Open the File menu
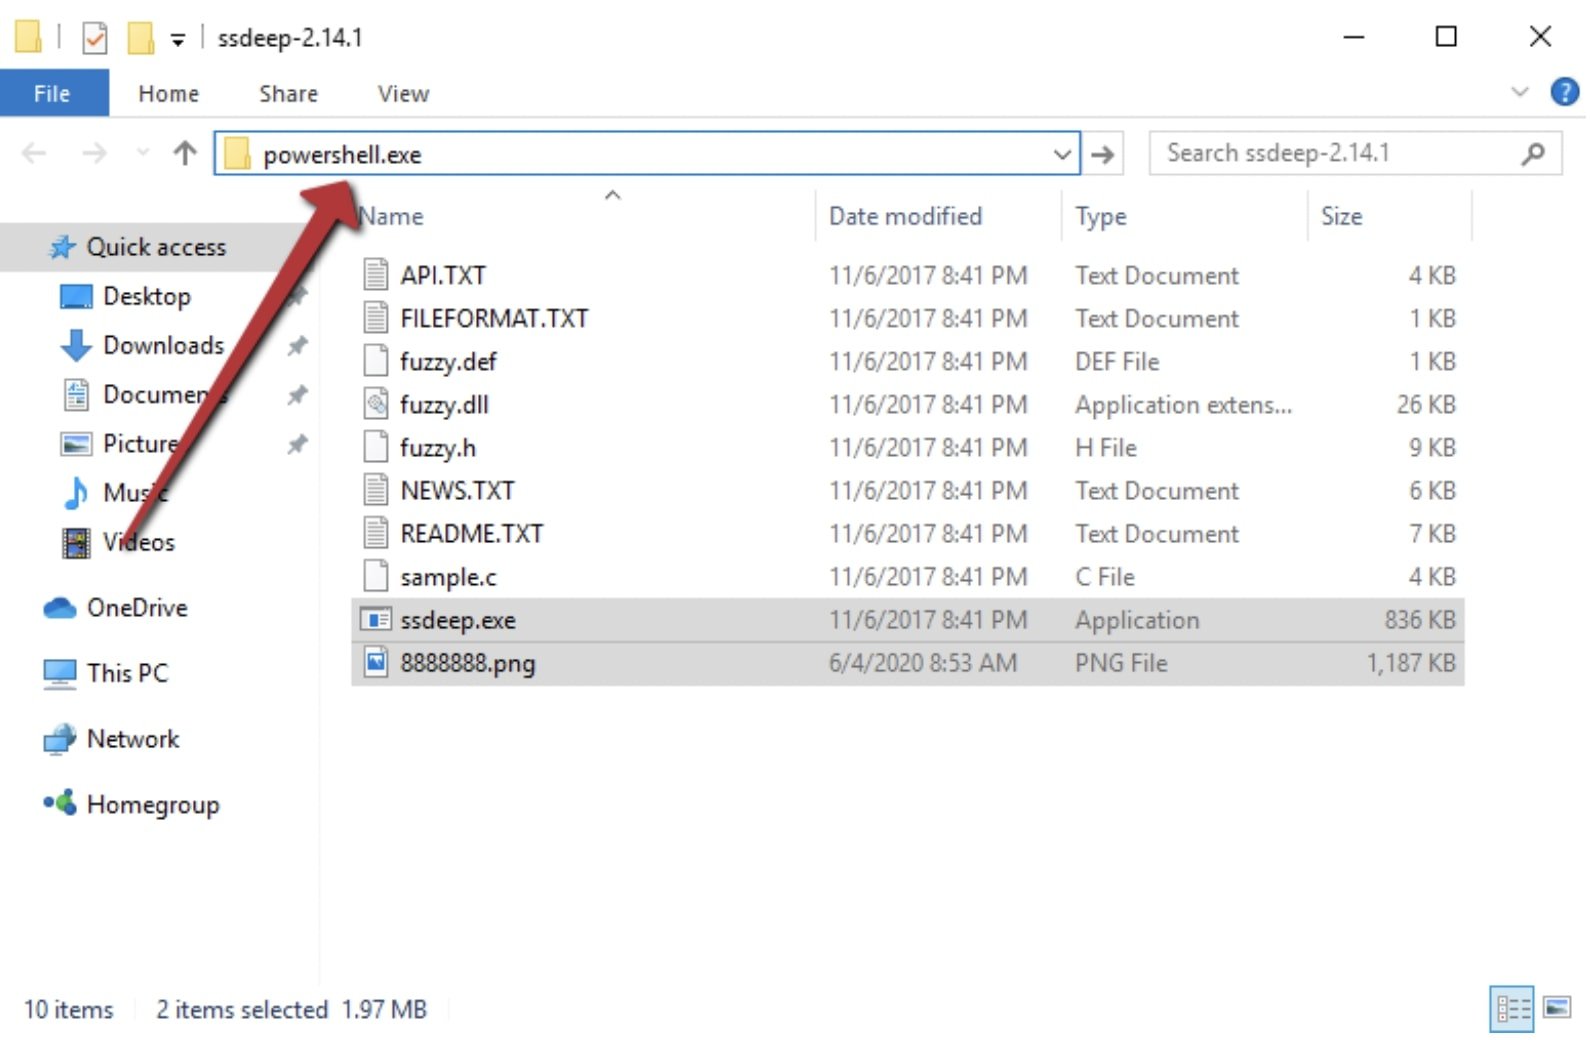This screenshot has height=1046, width=1590. tap(52, 93)
